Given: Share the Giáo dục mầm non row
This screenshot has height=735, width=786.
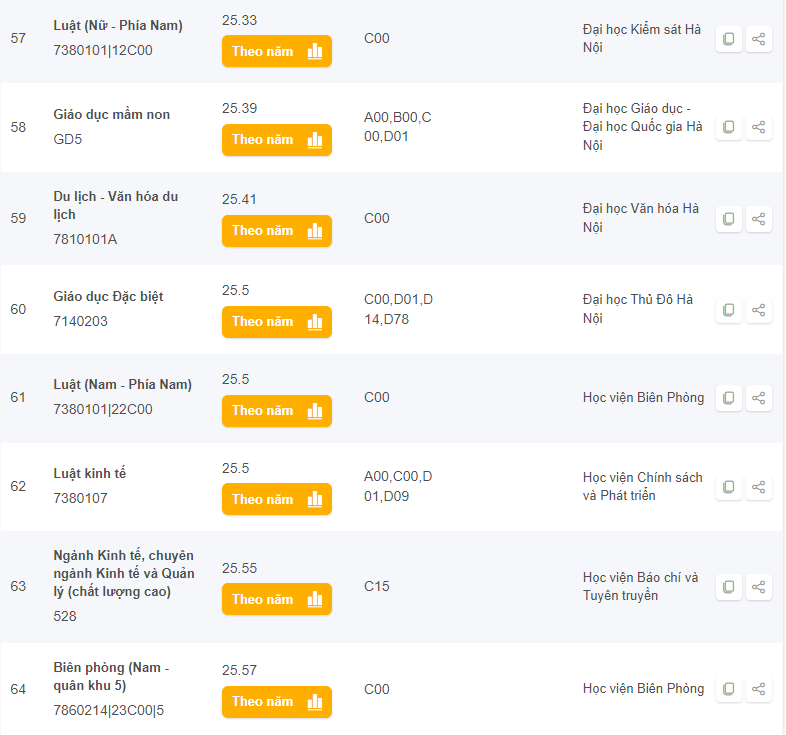Looking at the screenshot, I should pos(759,127).
